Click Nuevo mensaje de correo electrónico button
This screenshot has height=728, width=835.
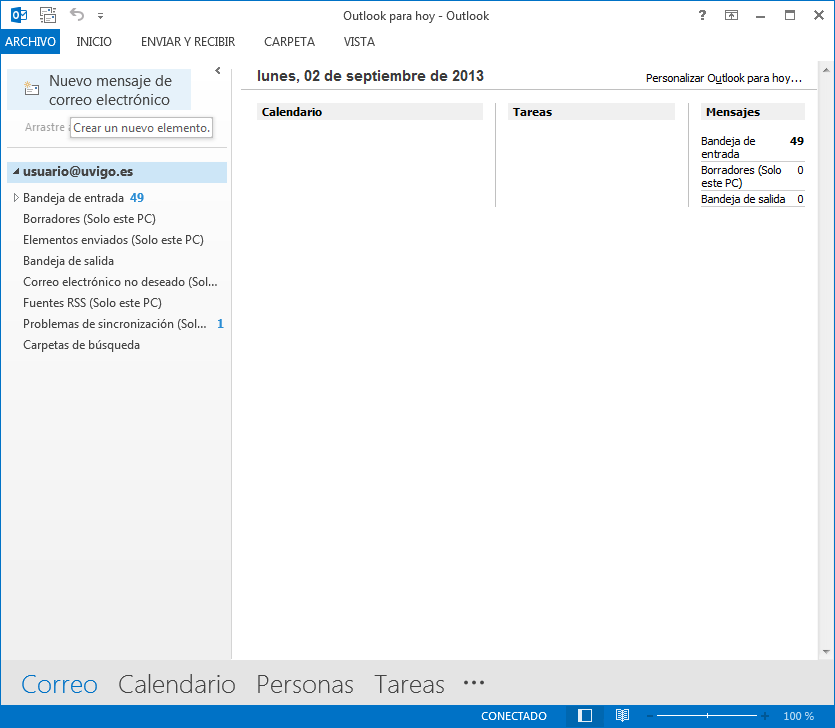coord(99,90)
